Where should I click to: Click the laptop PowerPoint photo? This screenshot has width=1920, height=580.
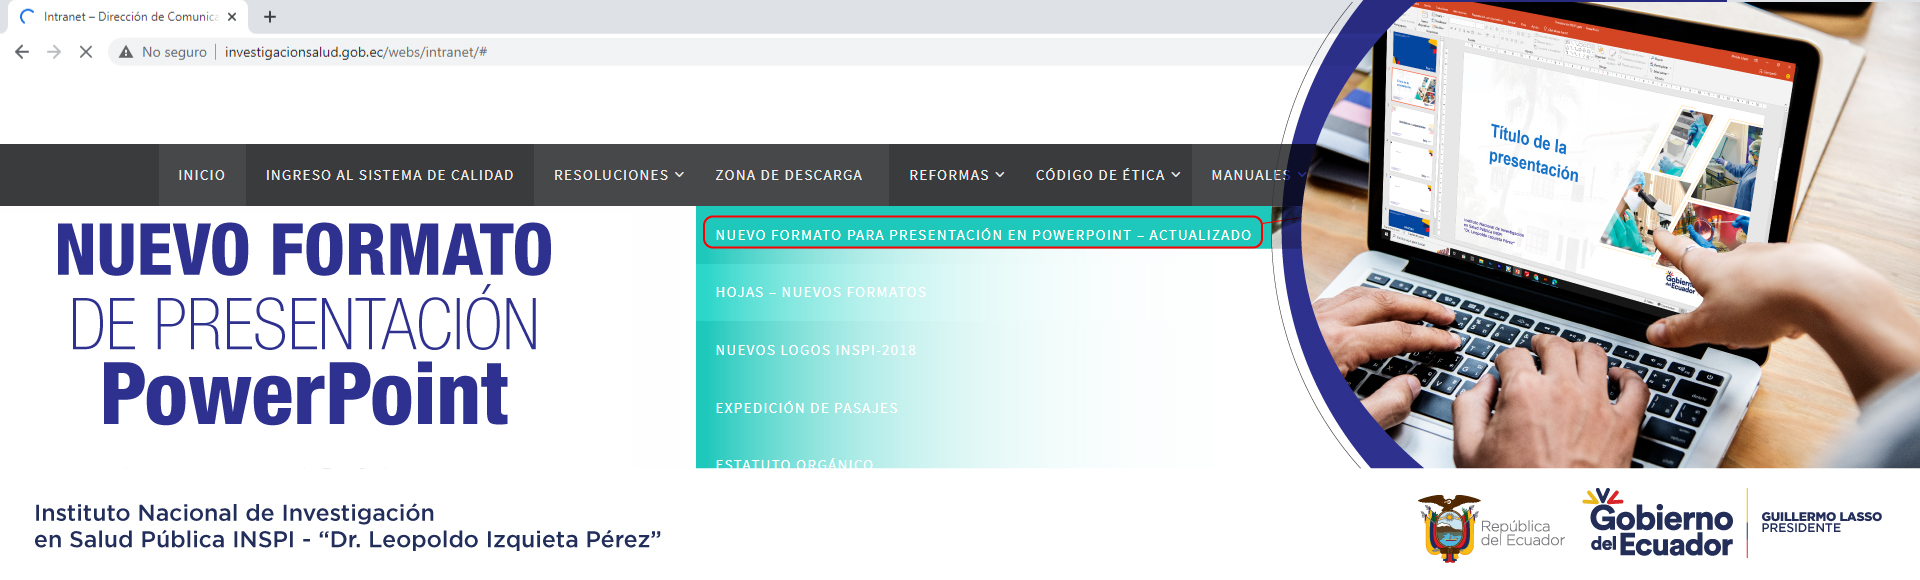click(1600, 235)
